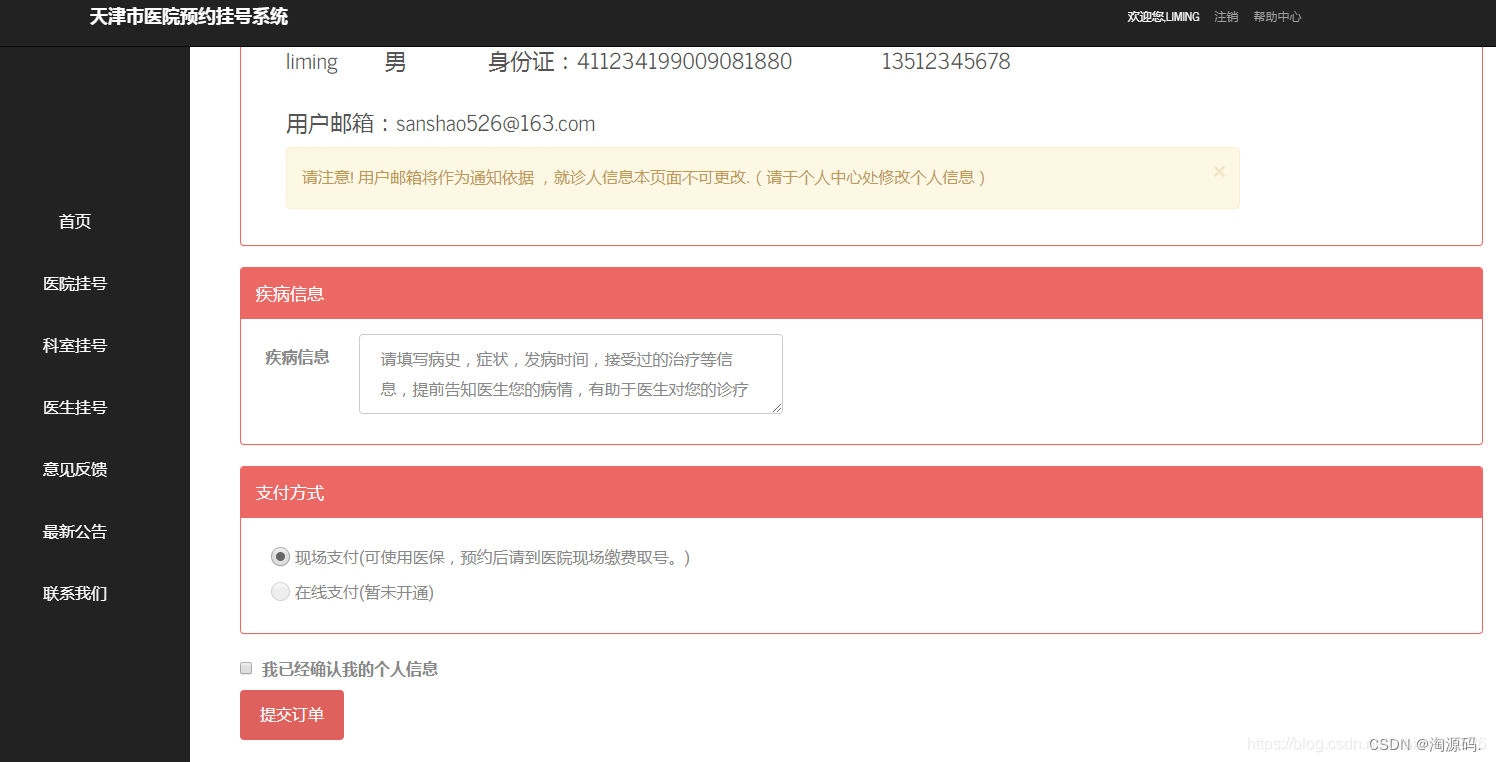Click the phone number 13512345678
This screenshot has height=762, width=1496.
click(946, 62)
